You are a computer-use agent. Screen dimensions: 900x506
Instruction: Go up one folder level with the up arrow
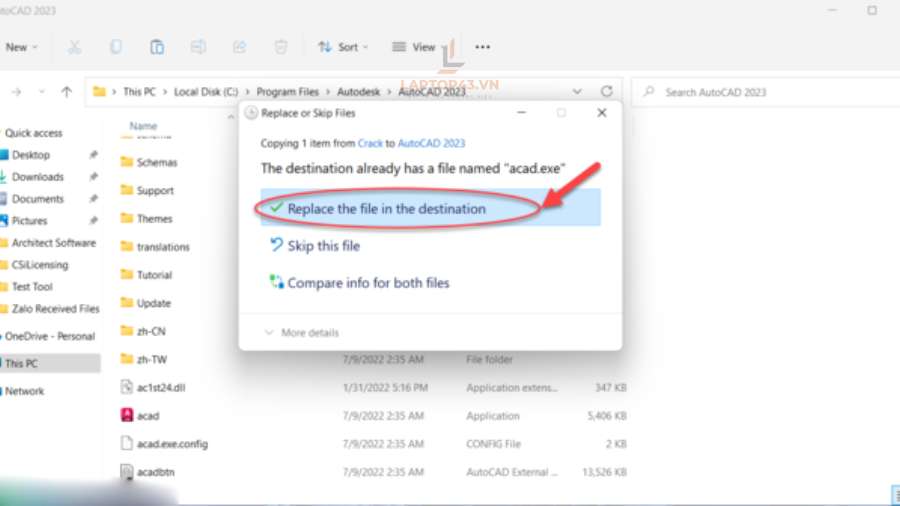coord(66,92)
